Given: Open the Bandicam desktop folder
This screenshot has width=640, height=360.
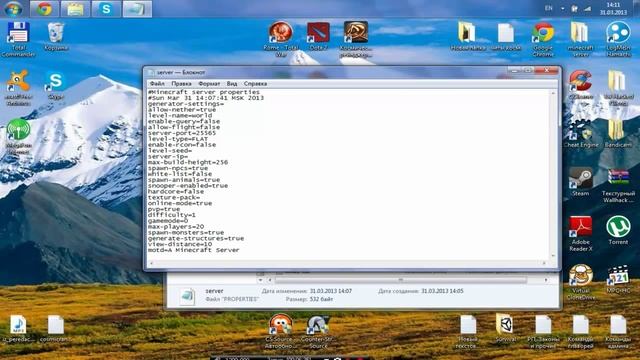Looking at the screenshot, I should pos(618,133).
